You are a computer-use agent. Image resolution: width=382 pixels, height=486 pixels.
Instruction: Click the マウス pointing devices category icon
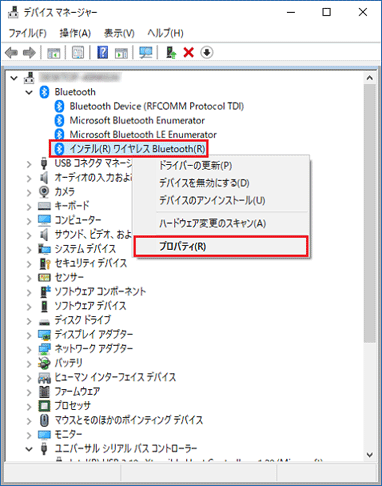pos(44,420)
